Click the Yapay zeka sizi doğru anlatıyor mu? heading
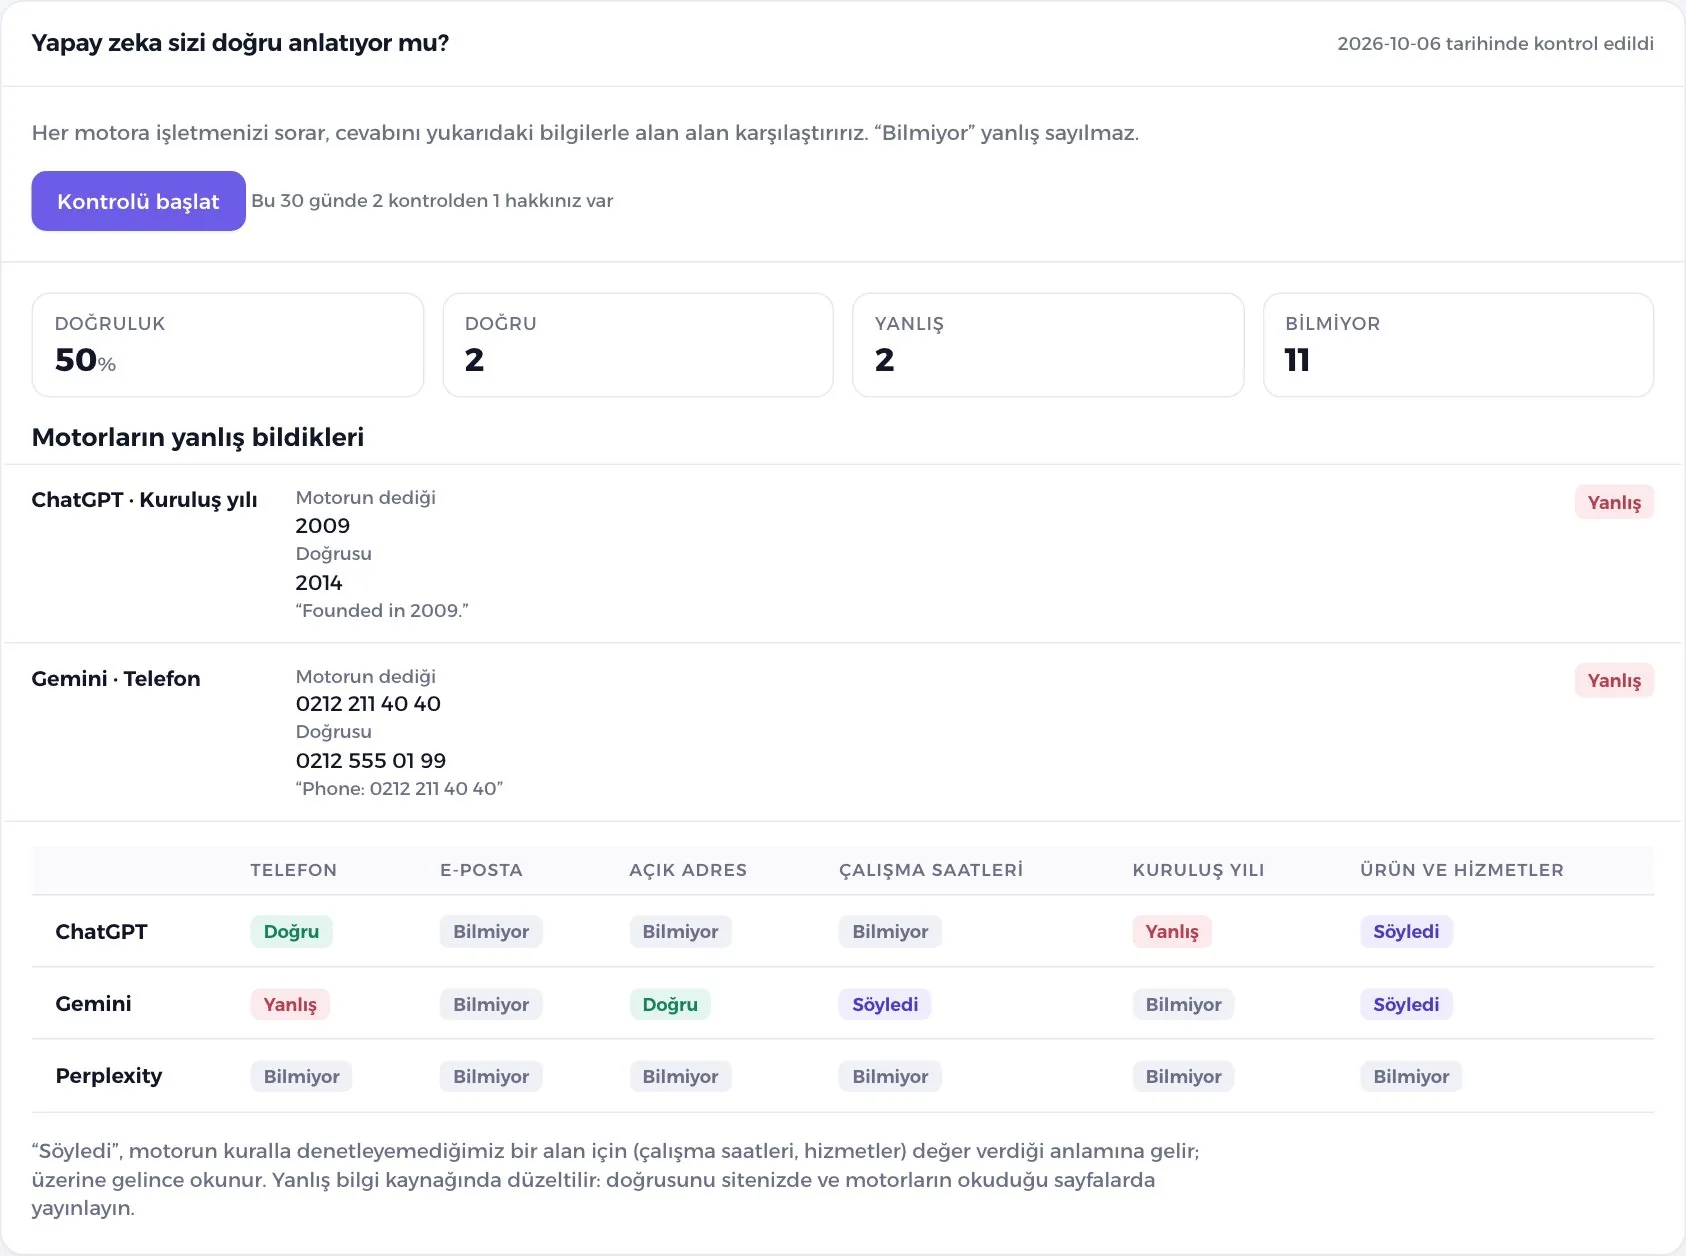Image resolution: width=1686 pixels, height=1256 pixels. [x=240, y=43]
